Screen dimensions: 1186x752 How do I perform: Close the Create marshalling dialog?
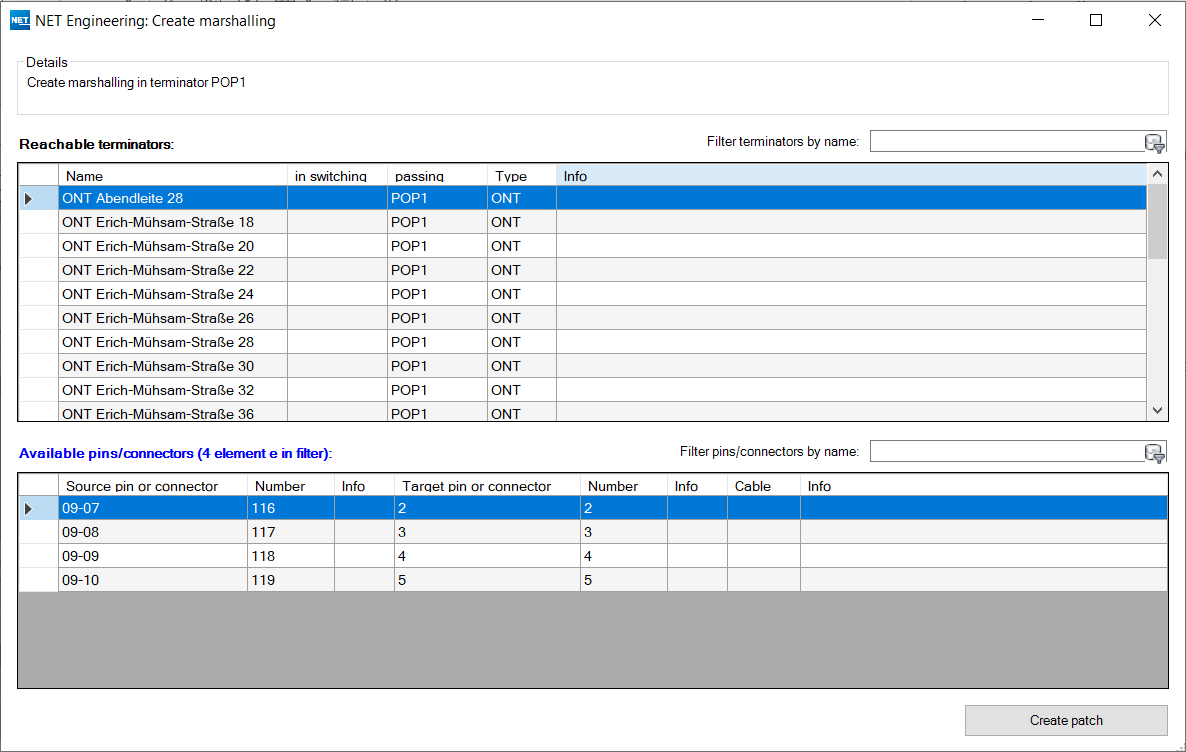[x=1154, y=20]
